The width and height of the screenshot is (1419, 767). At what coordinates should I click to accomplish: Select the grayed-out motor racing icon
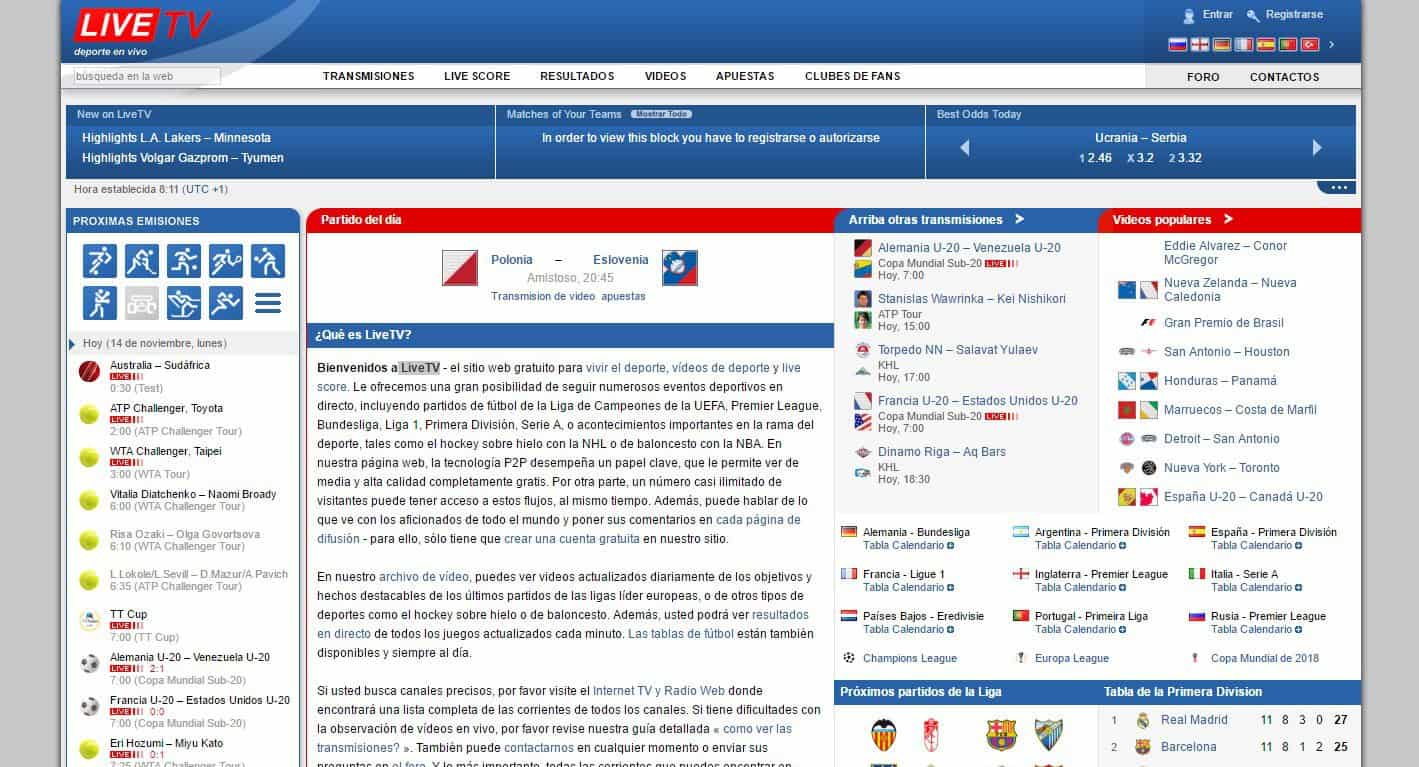(142, 303)
